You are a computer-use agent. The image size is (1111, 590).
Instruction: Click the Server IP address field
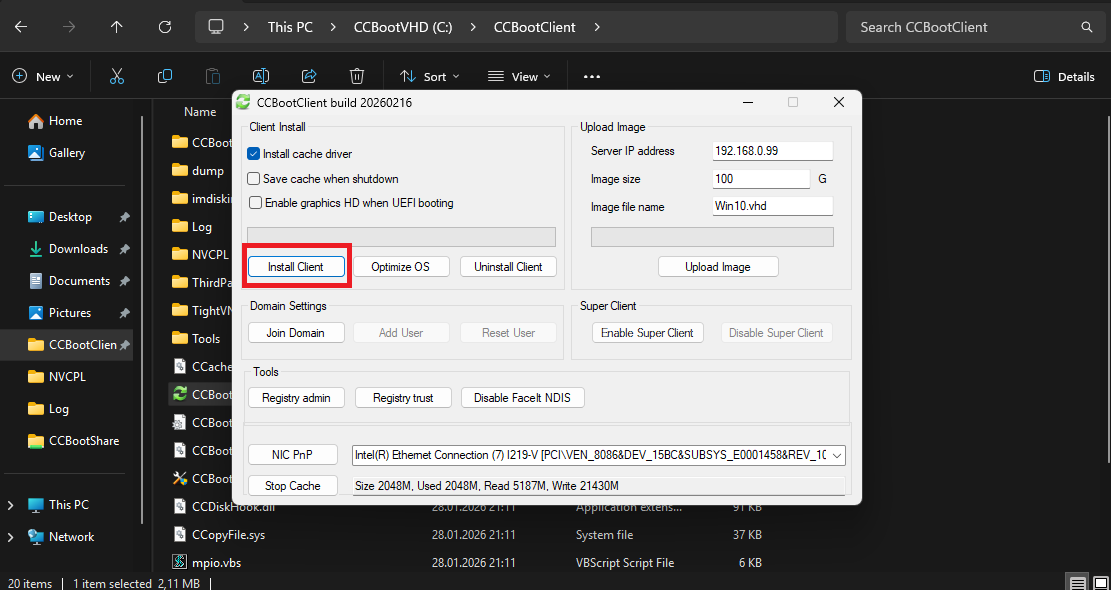(x=773, y=151)
